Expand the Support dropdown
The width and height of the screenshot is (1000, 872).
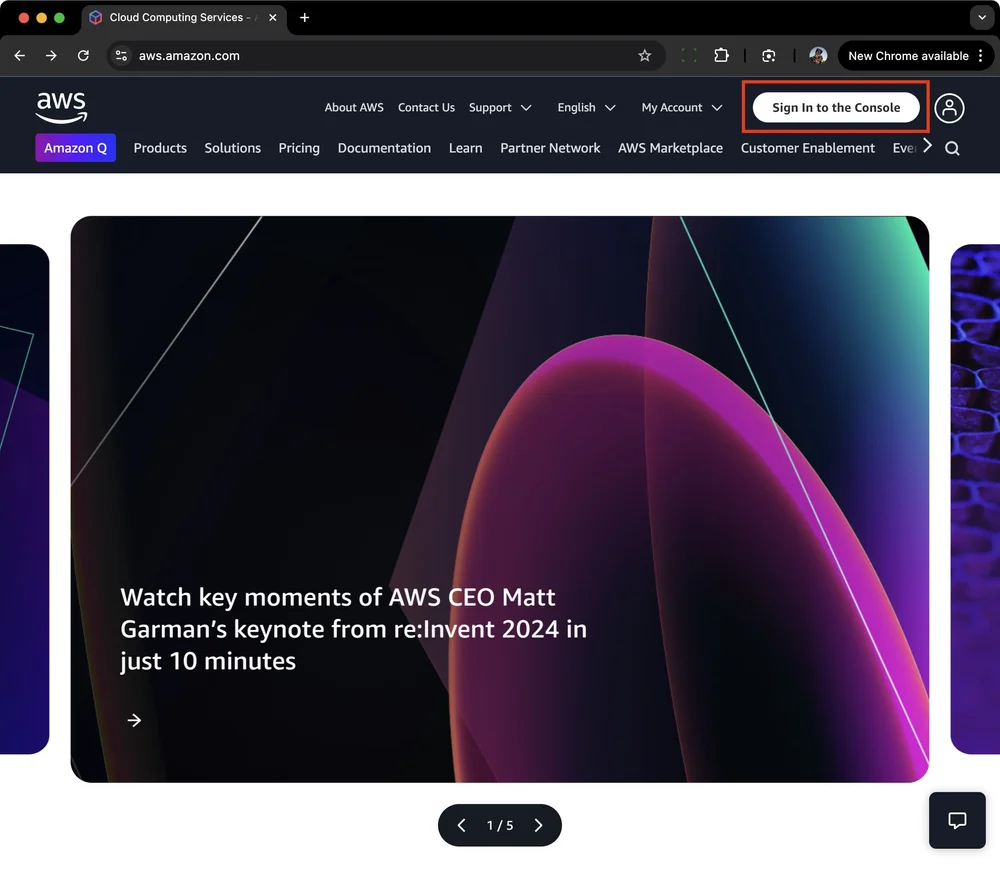pos(500,108)
